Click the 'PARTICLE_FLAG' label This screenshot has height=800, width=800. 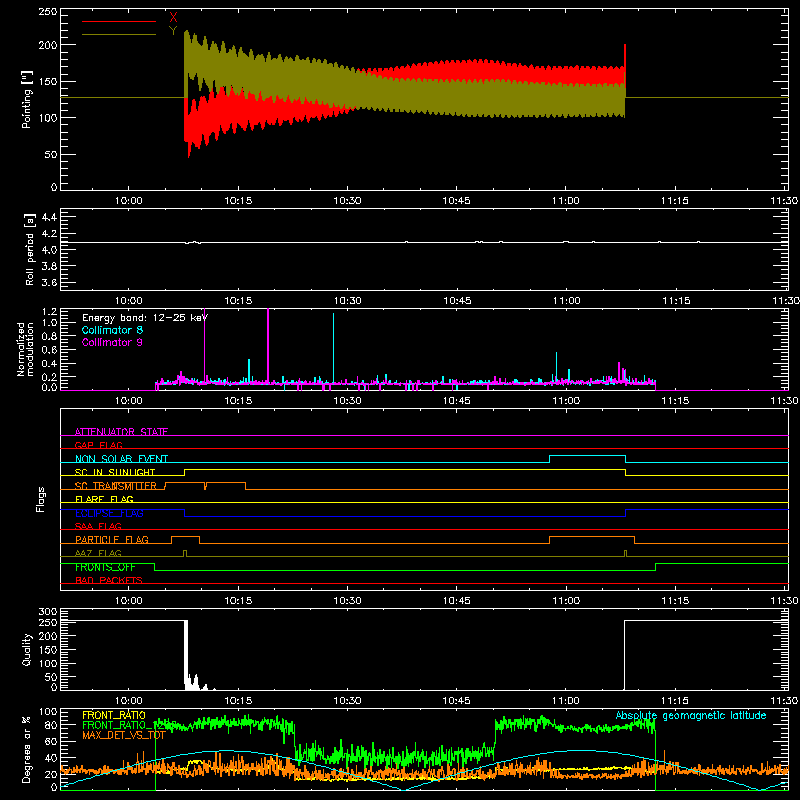tap(112, 539)
